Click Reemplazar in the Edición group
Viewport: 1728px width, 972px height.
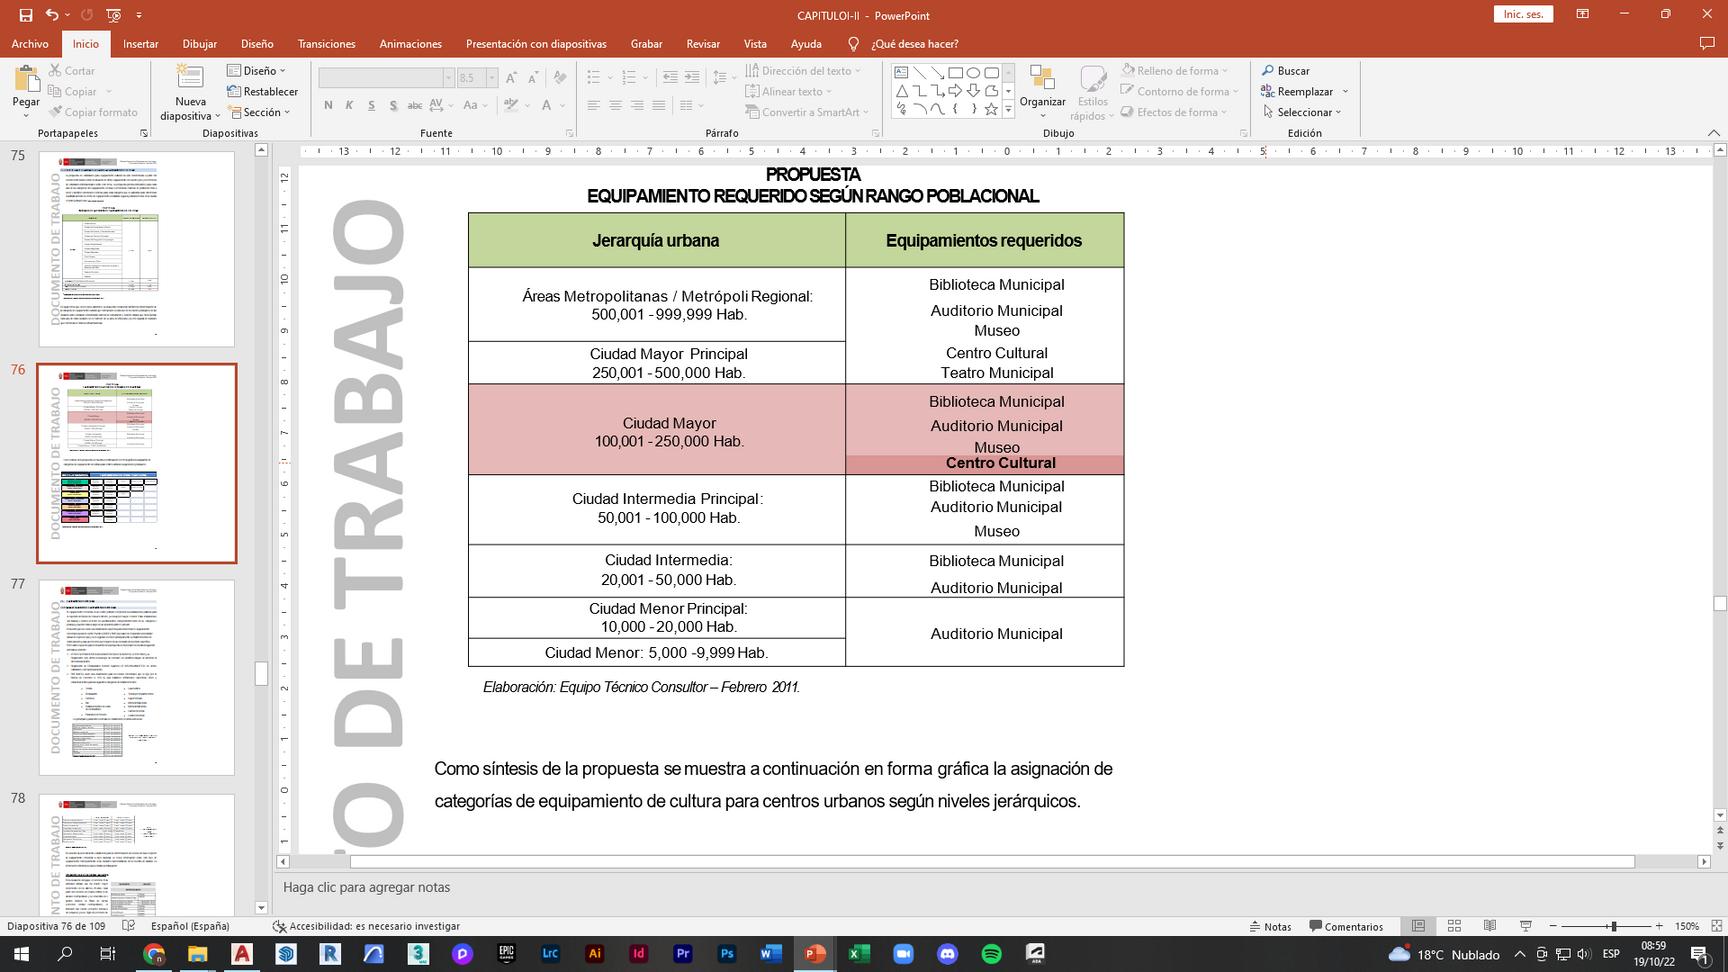[1304, 91]
